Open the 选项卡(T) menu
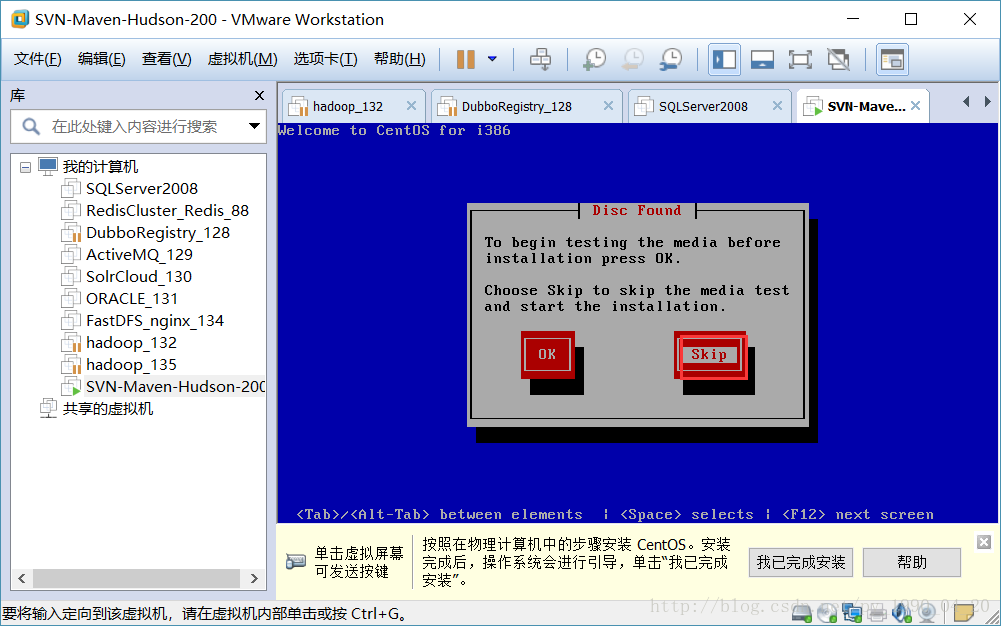 [325, 59]
